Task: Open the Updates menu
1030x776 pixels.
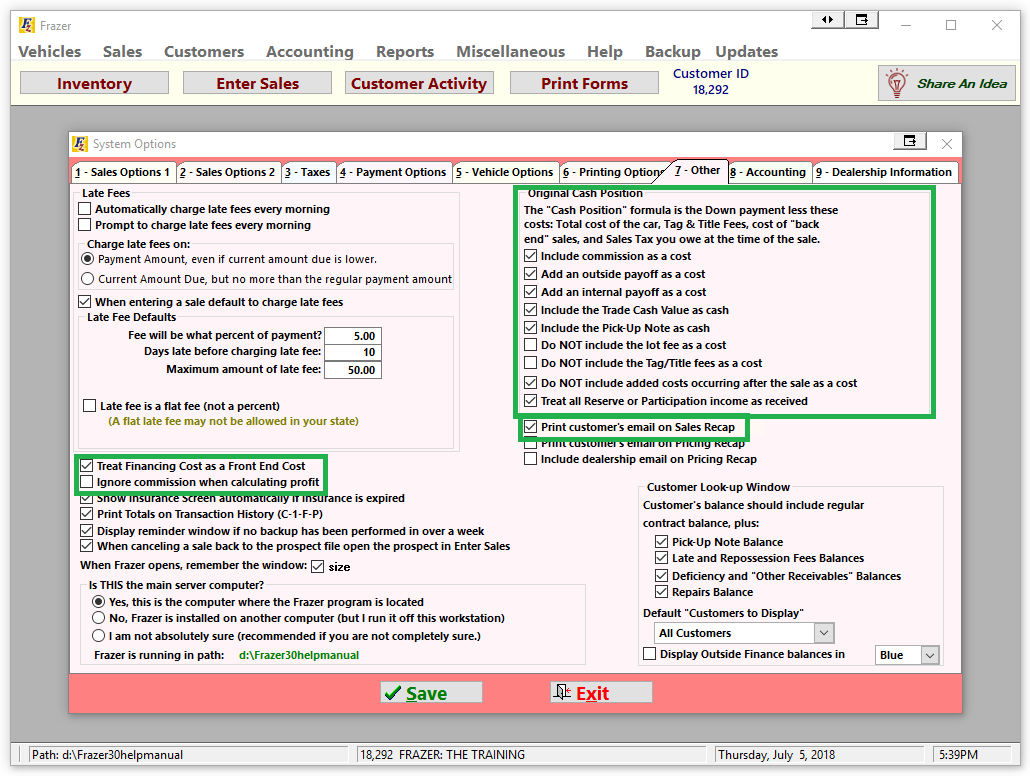Action: [x=747, y=51]
